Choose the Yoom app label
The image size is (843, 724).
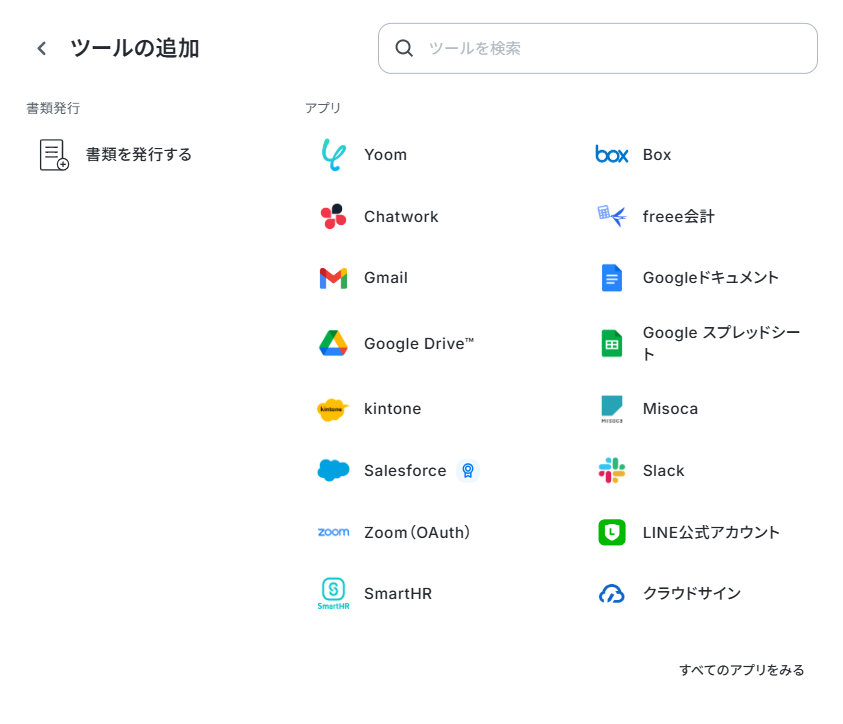(385, 155)
